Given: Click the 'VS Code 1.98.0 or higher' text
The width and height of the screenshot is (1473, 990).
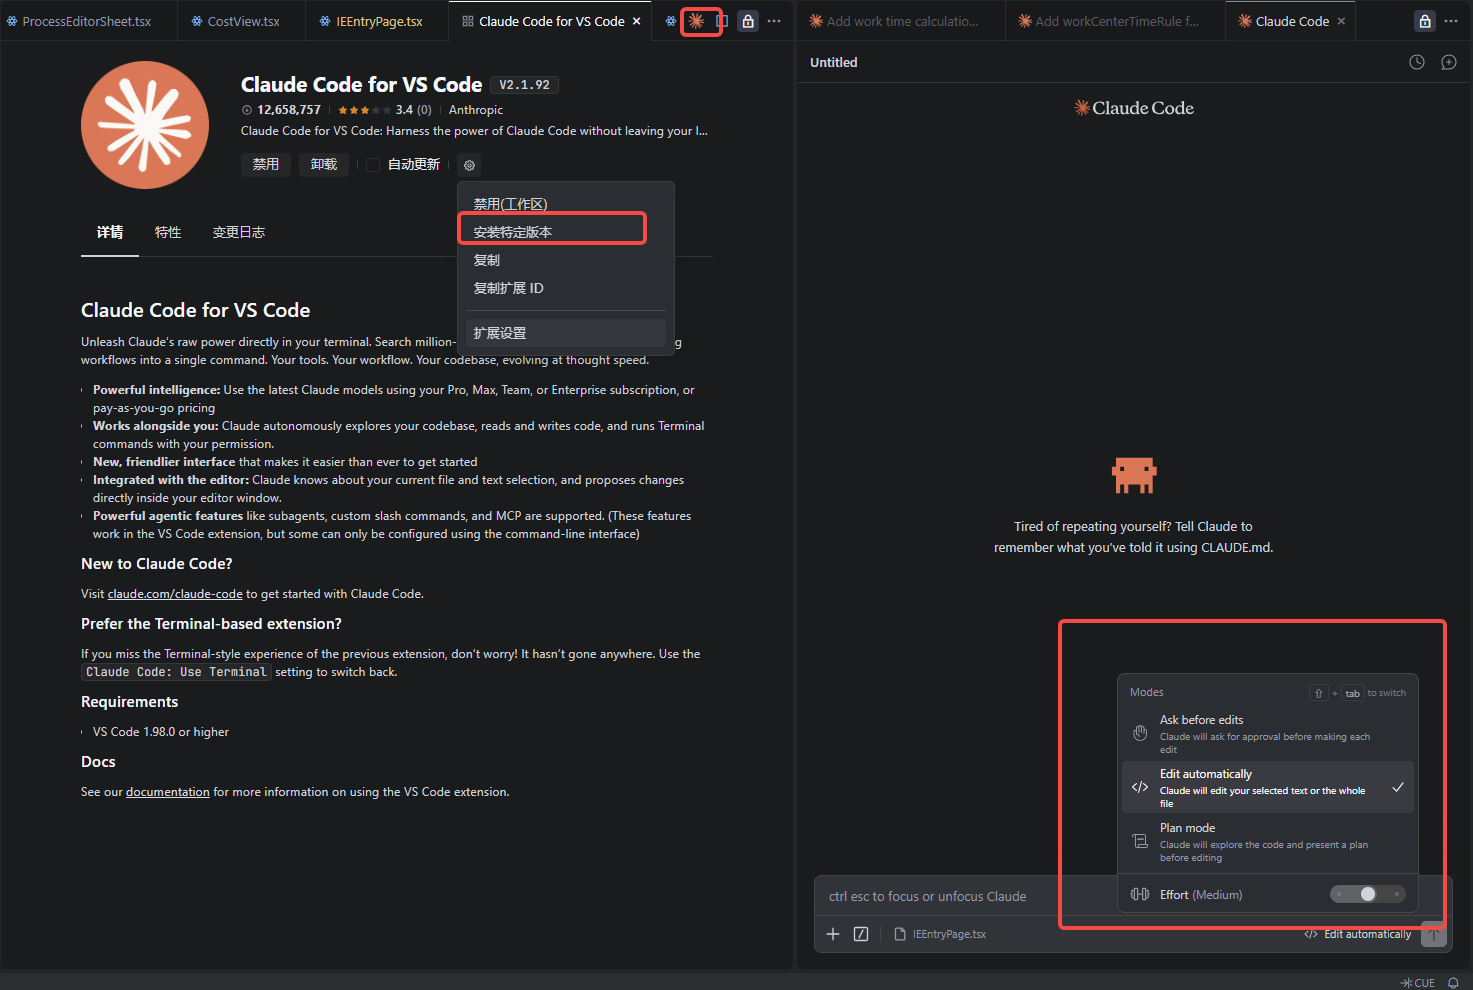Looking at the screenshot, I should [161, 732].
